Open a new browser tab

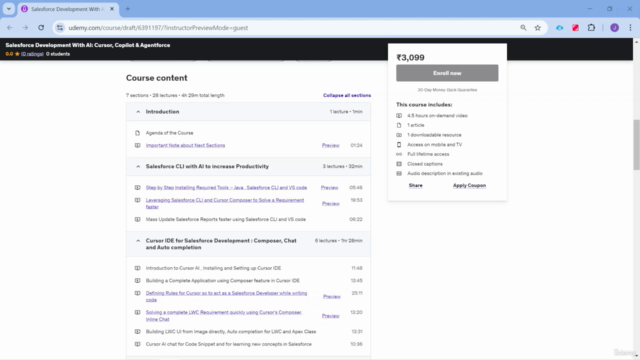[128, 9]
